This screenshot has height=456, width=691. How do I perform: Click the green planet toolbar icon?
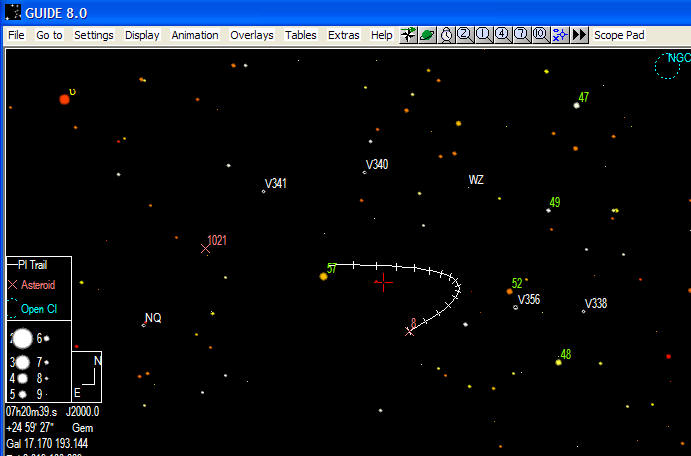point(427,35)
